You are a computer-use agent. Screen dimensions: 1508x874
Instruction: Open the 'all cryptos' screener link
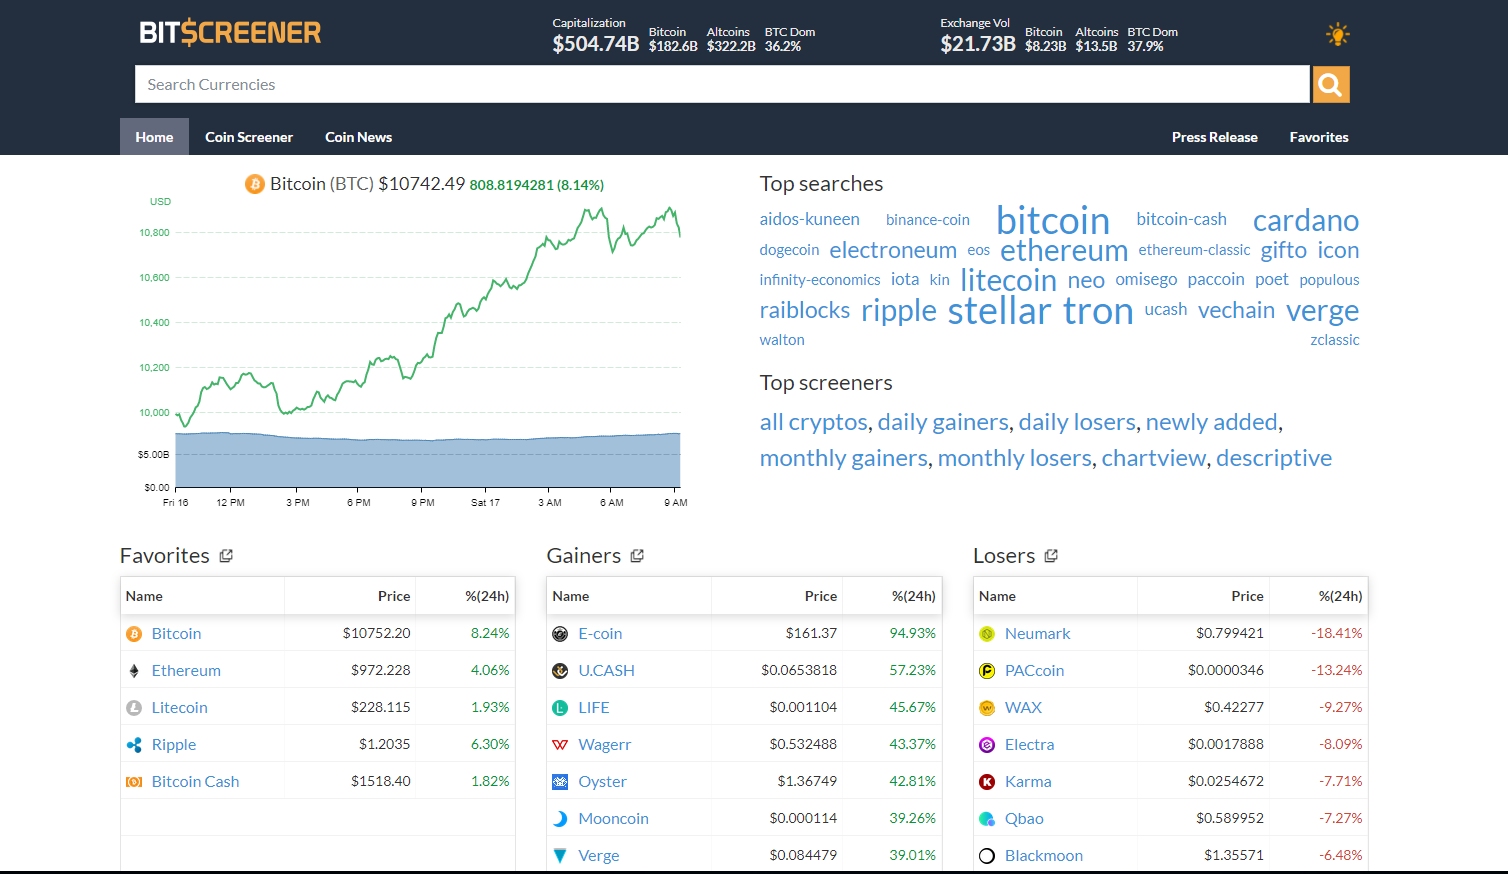pyautogui.click(x=813, y=422)
